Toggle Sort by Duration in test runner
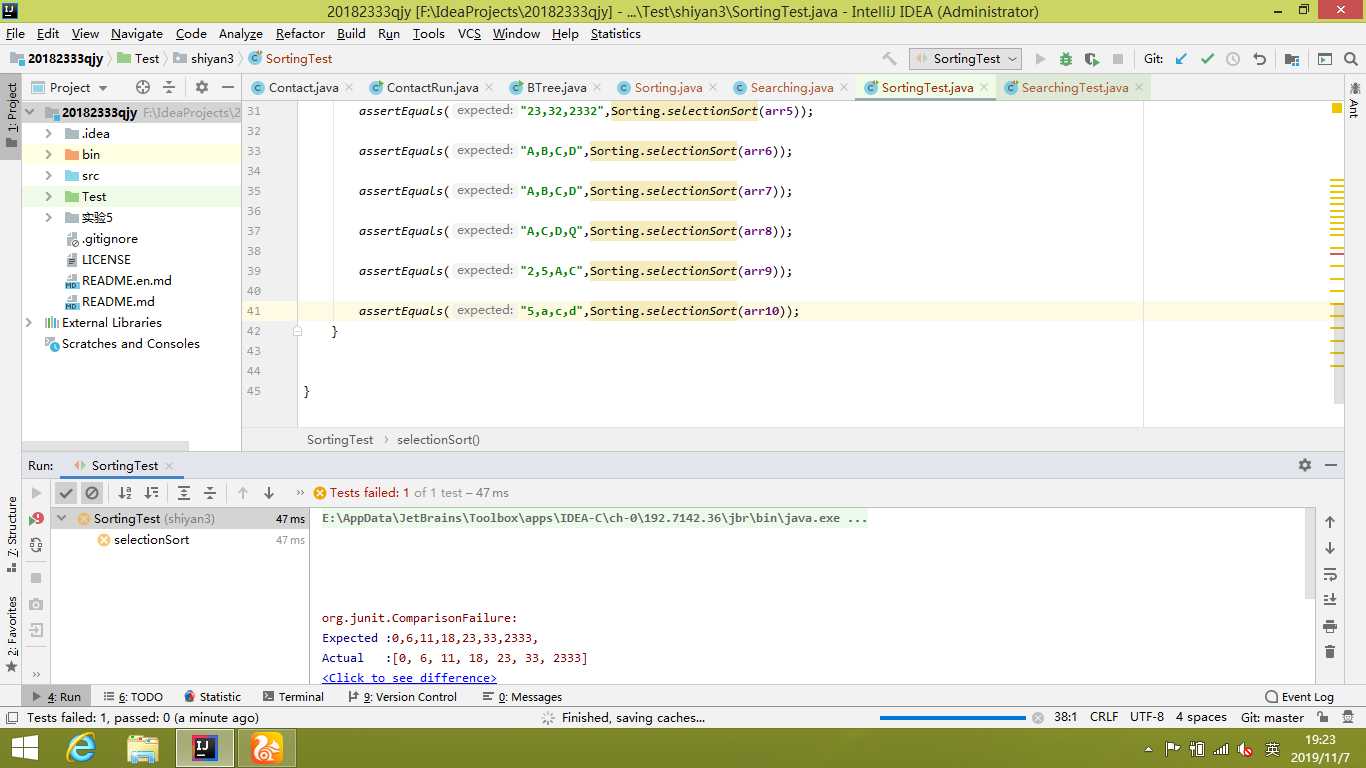Viewport: 1366px width, 768px height. point(151,492)
